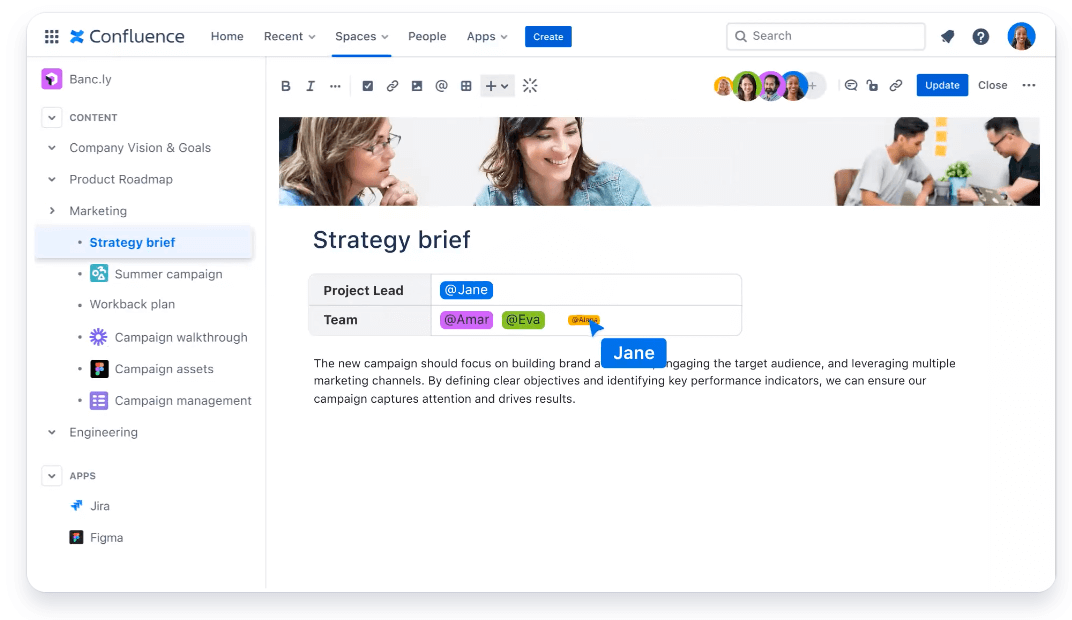
Task: Open the Strategy brief page
Action: point(132,242)
